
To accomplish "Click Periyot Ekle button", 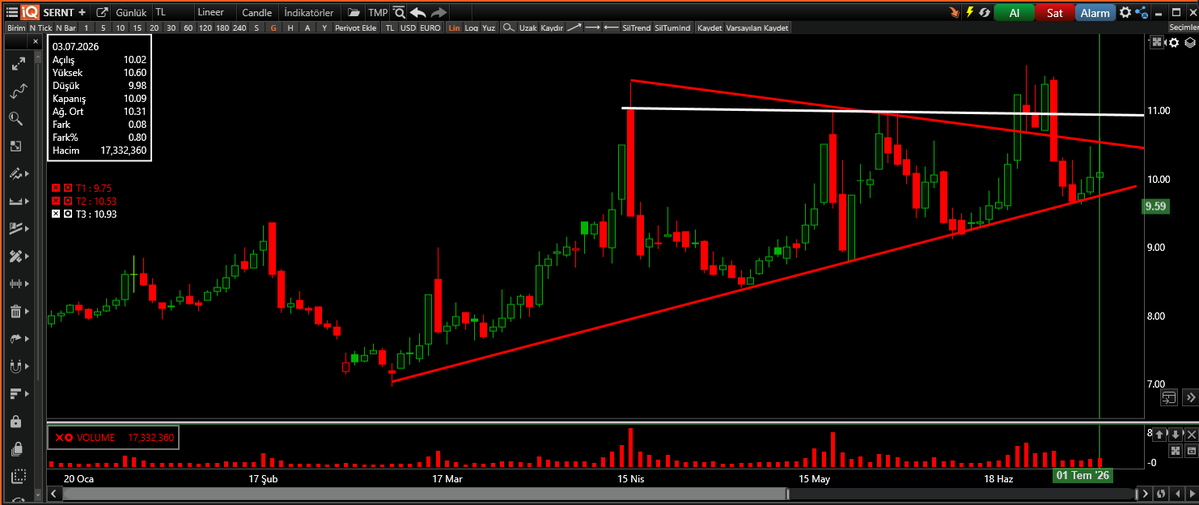I will [x=357, y=28].
